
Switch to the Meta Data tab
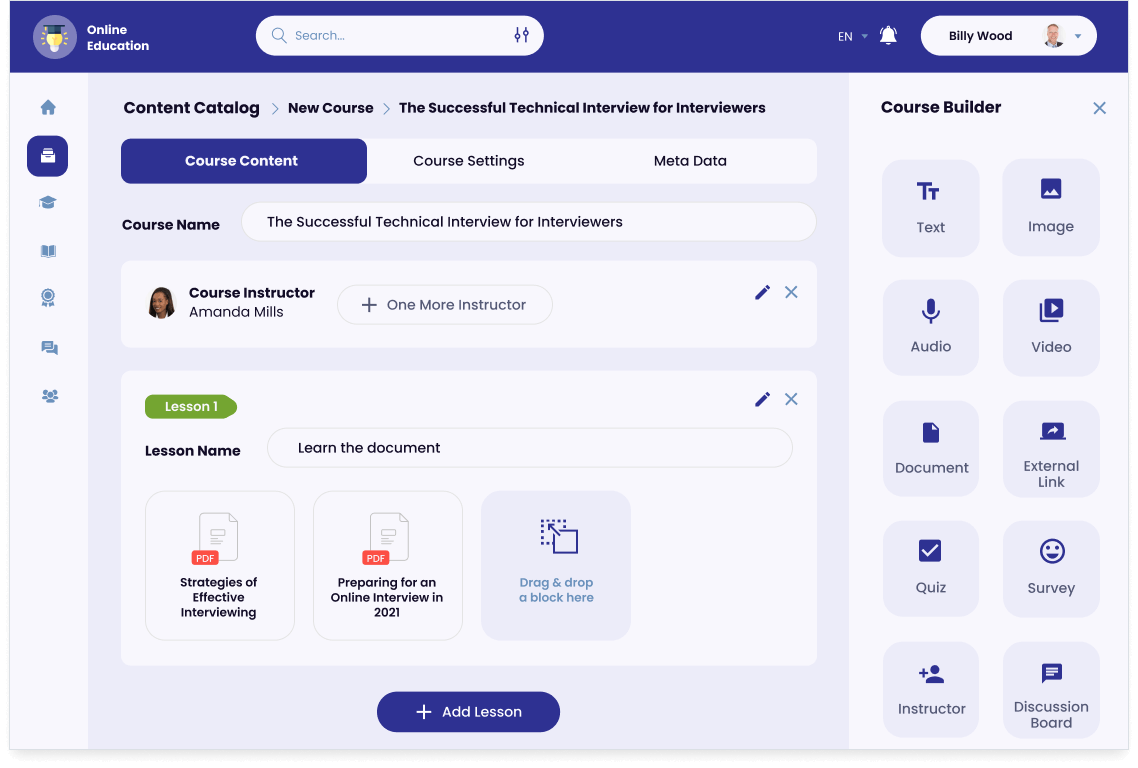click(690, 161)
